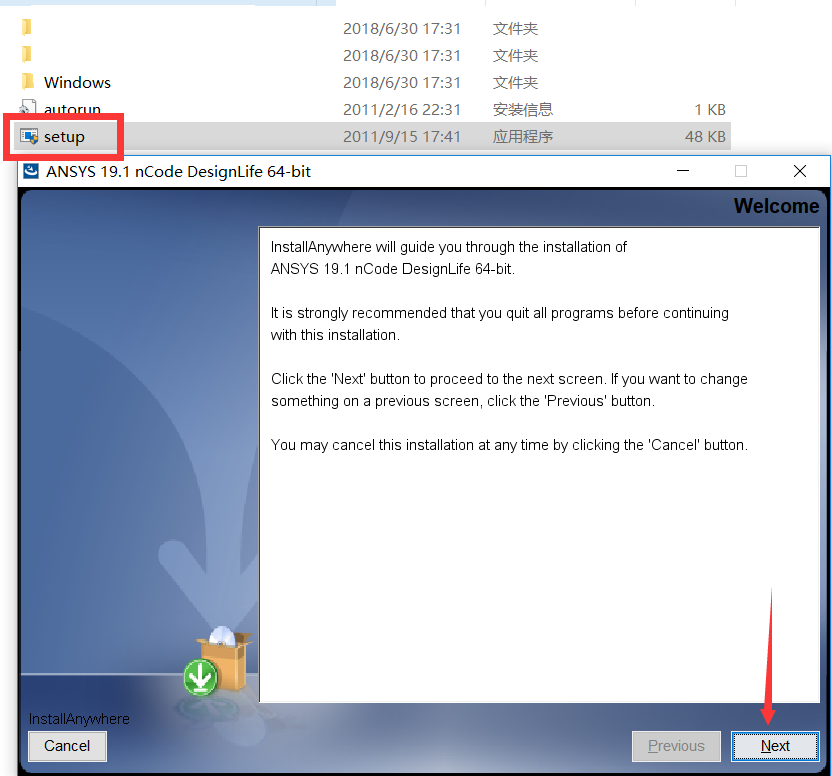
Task: Select the setup application icon
Action: click(29, 136)
